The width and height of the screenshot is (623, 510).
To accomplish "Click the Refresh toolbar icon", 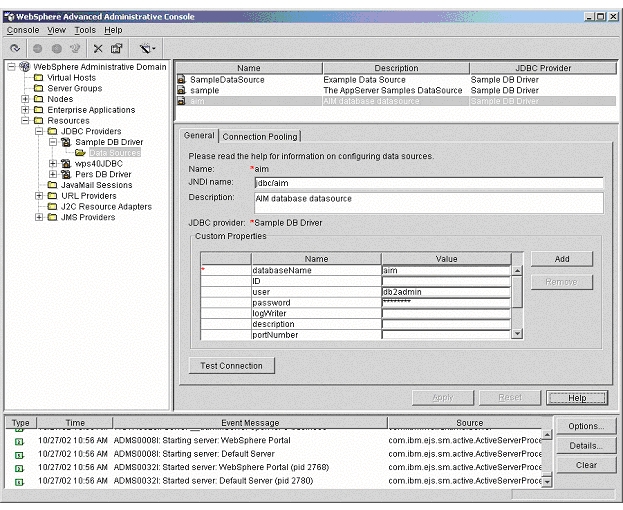I will pos(15,48).
